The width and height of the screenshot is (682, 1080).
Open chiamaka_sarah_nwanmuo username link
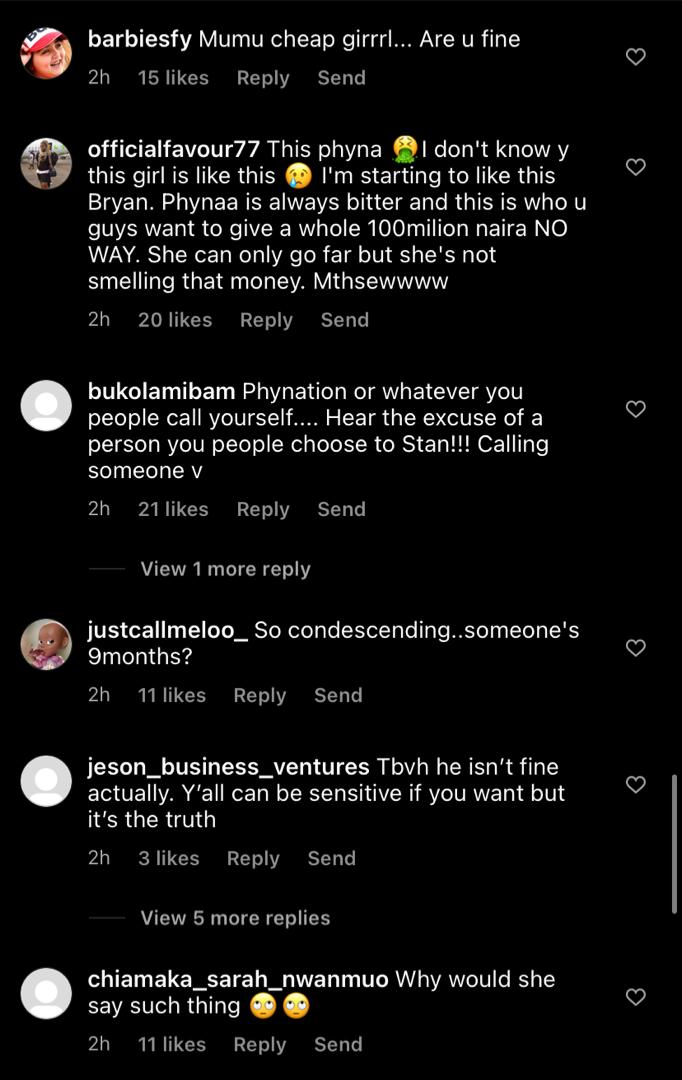coord(238,979)
